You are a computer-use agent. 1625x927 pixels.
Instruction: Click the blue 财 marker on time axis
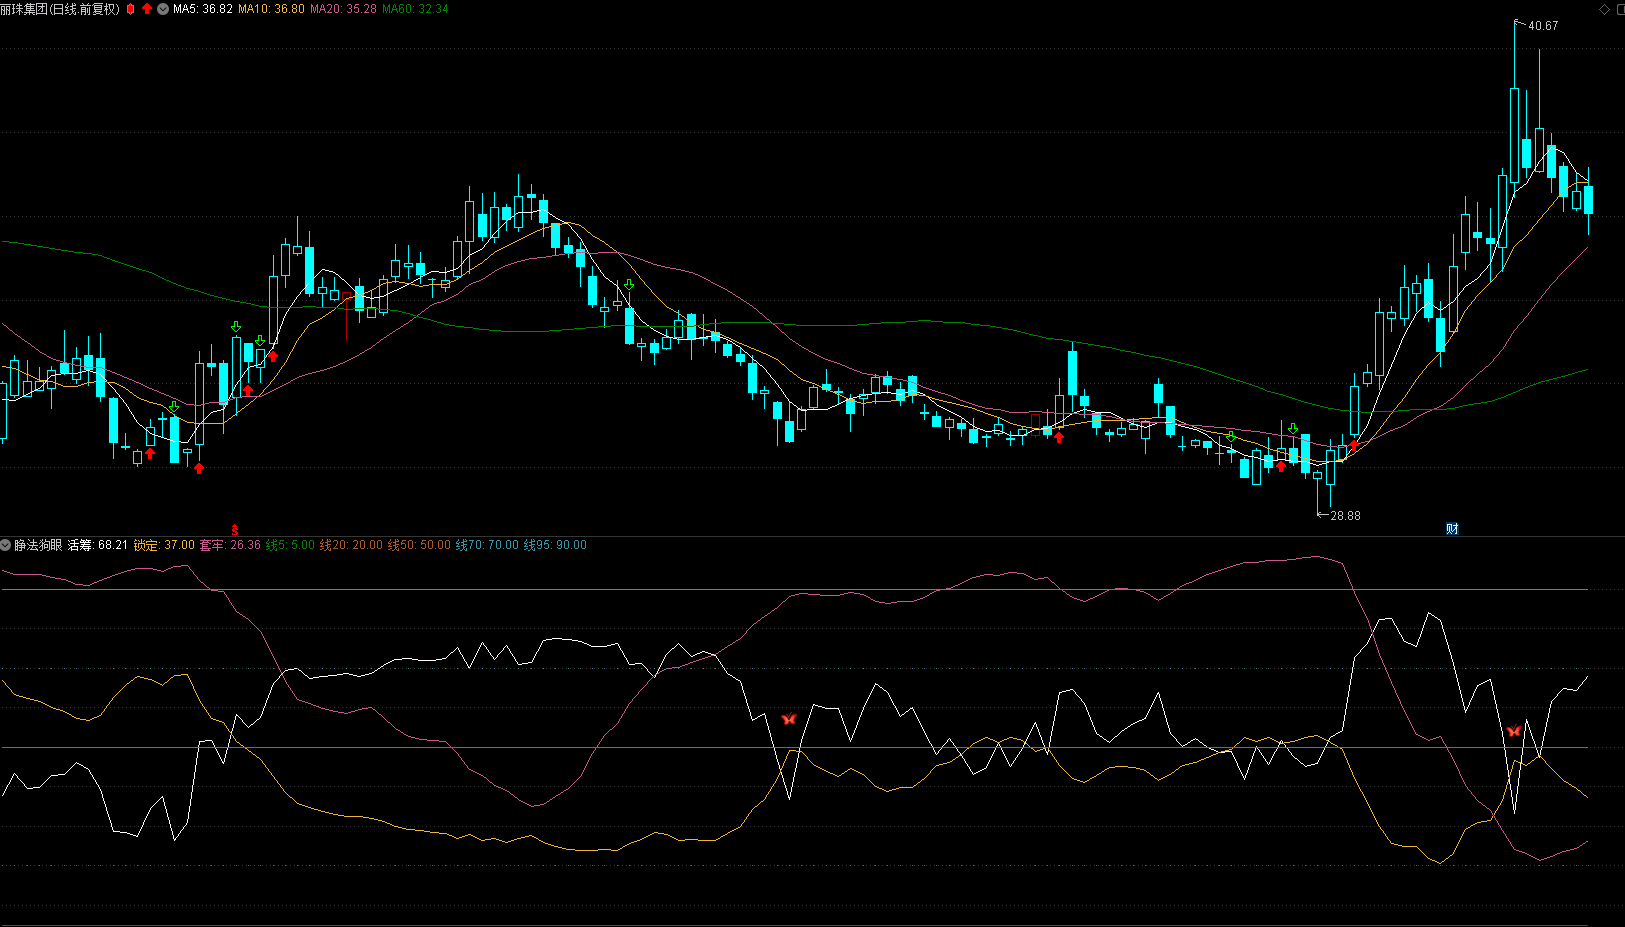[1452, 528]
